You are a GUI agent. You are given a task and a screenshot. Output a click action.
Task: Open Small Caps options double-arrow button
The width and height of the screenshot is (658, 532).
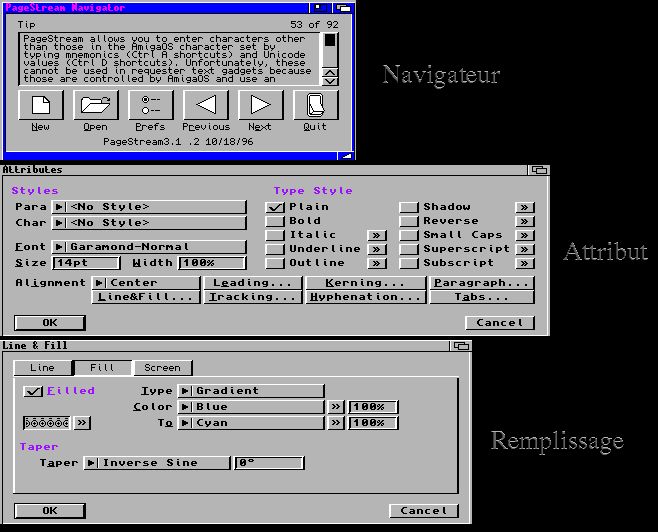coord(525,235)
